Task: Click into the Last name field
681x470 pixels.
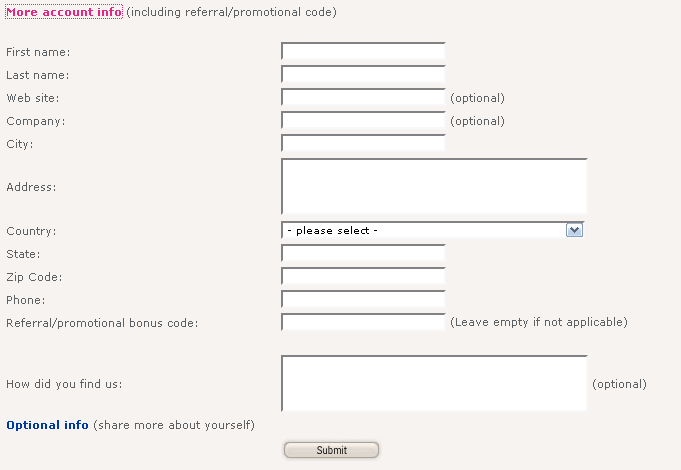Action: (x=363, y=74)
